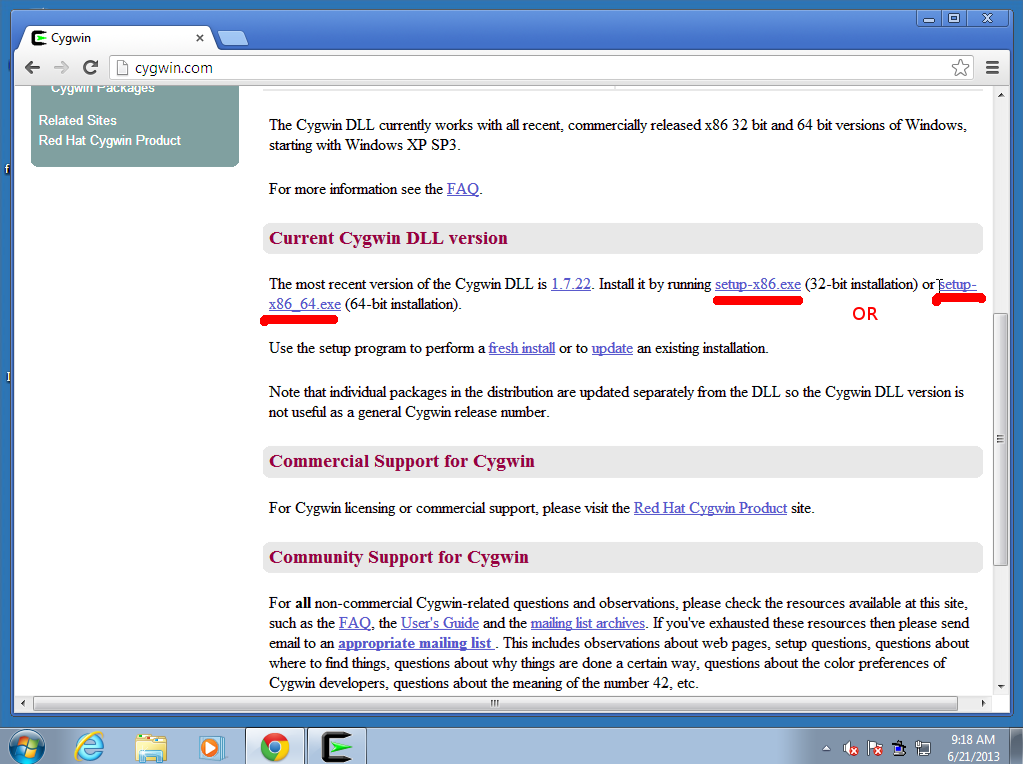
Task: Open the muted volume tray icon
Action: (850, 748)
